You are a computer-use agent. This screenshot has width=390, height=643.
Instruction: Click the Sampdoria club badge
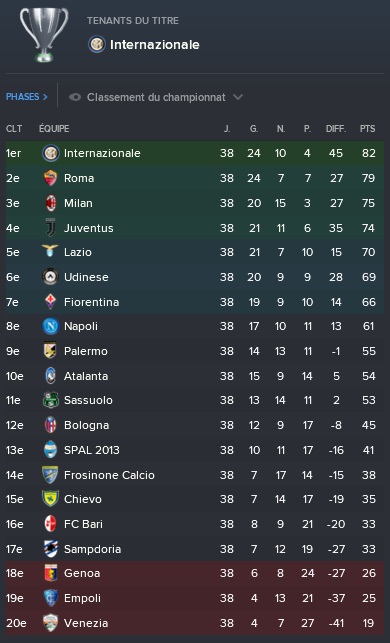point(50,549)
